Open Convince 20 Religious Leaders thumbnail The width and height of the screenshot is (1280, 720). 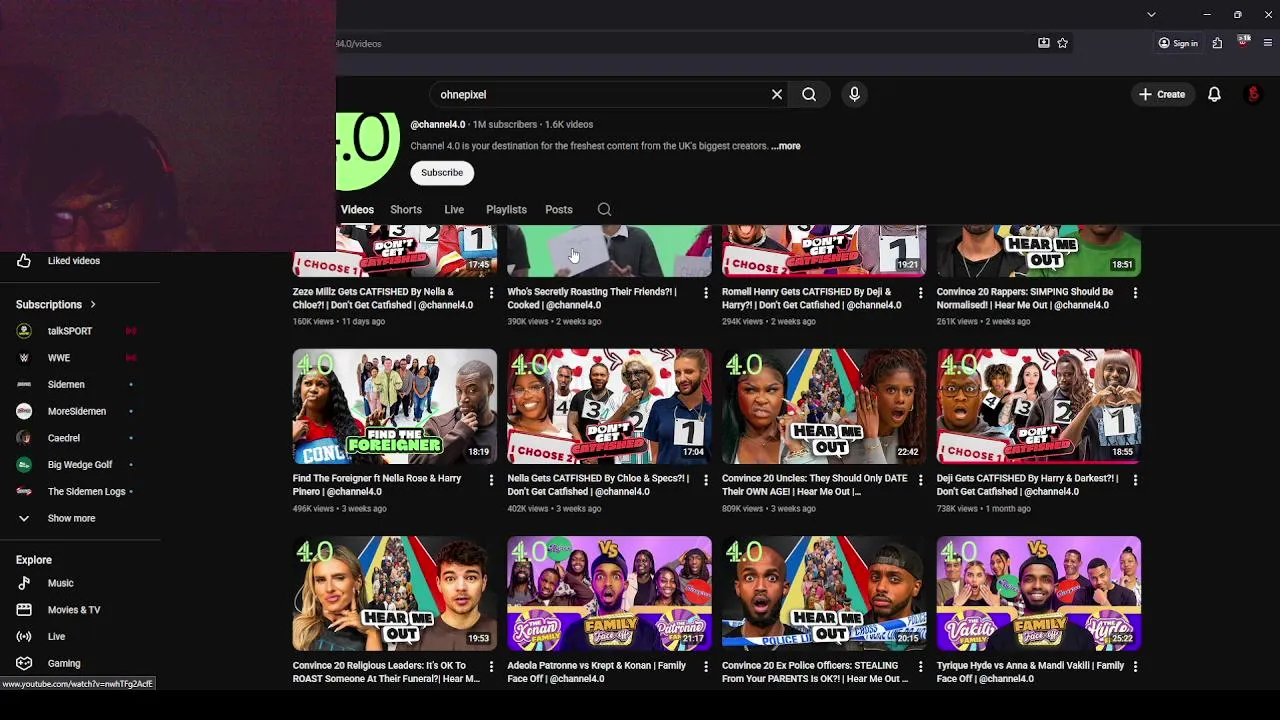pyautogui.click(x=394, y=593)
